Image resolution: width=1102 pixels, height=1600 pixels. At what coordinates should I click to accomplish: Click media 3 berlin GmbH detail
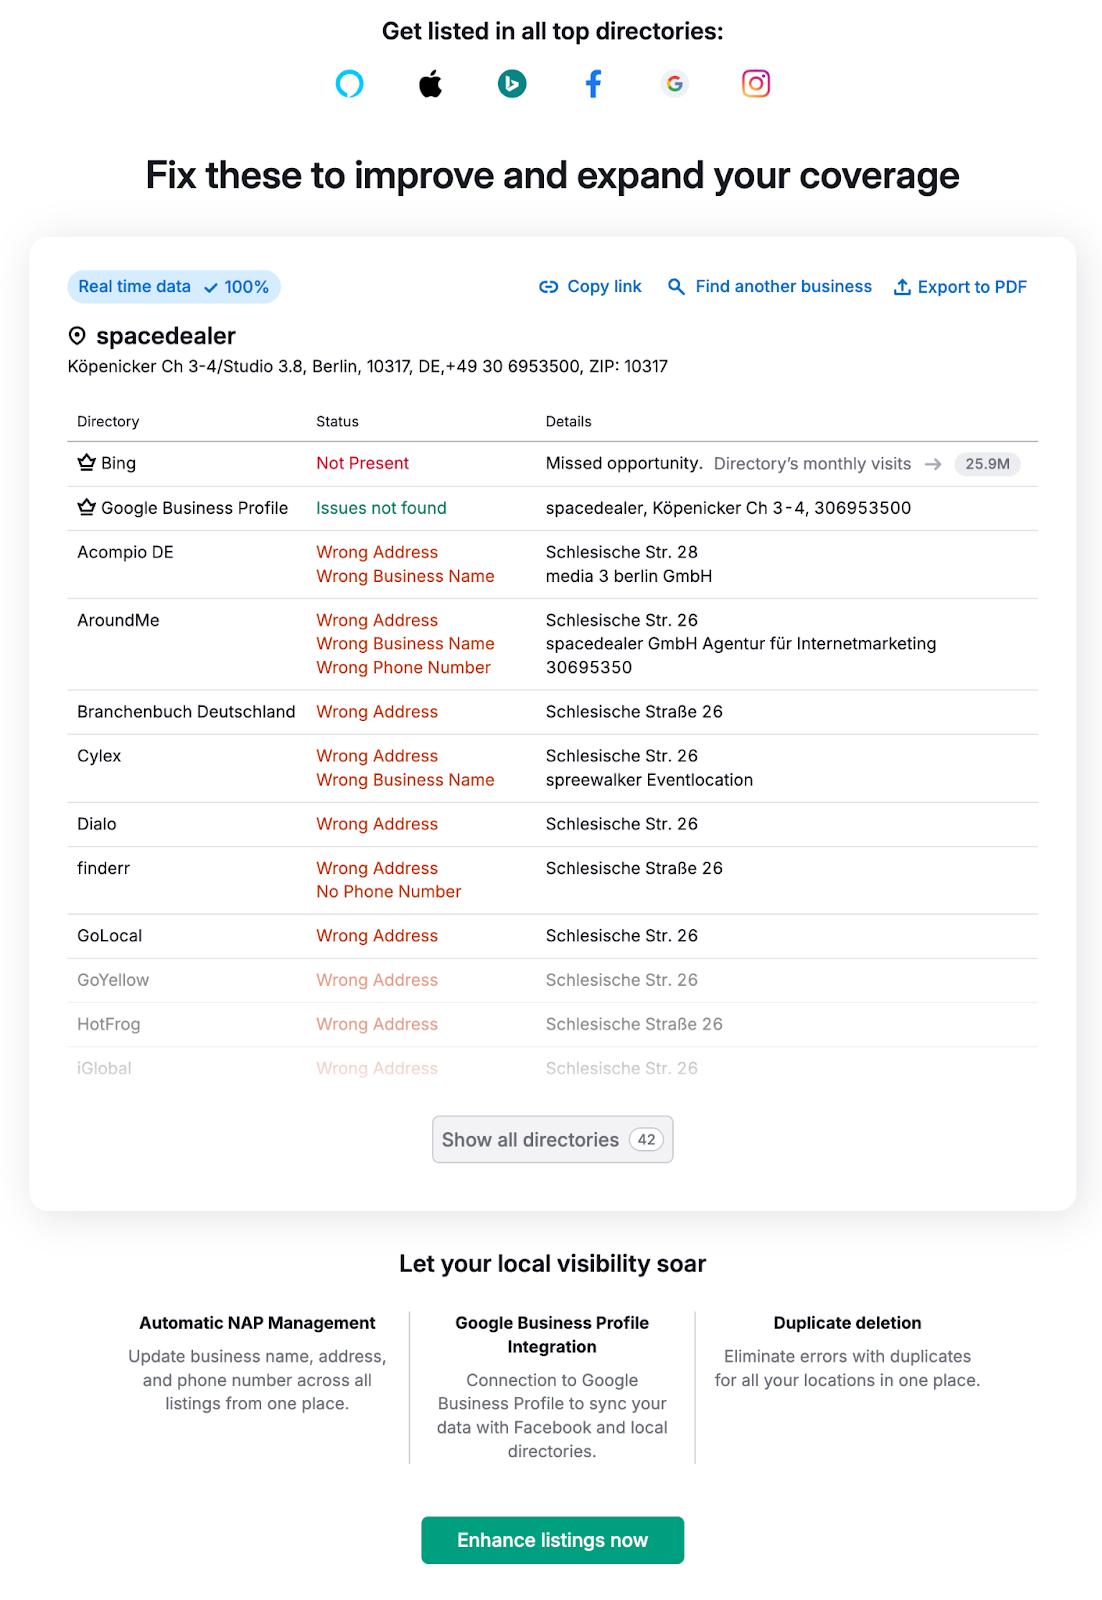(629, 576)
